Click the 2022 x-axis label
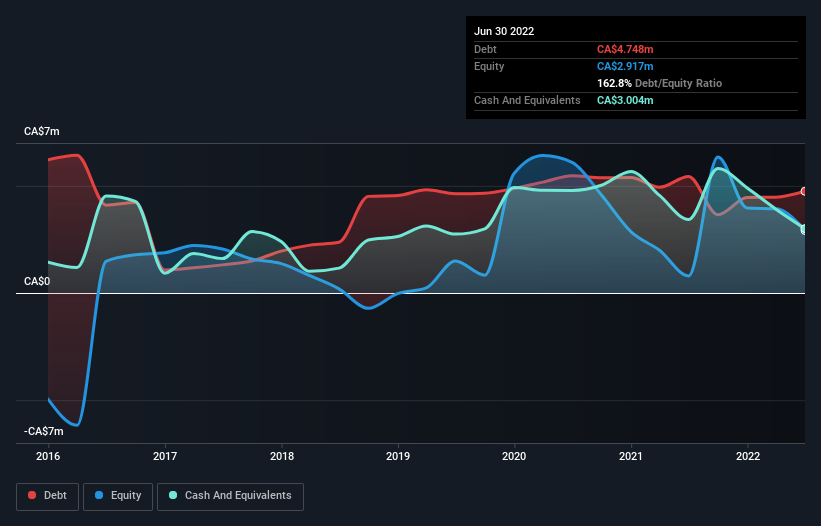821x526 pixels. tap(748, 456)
